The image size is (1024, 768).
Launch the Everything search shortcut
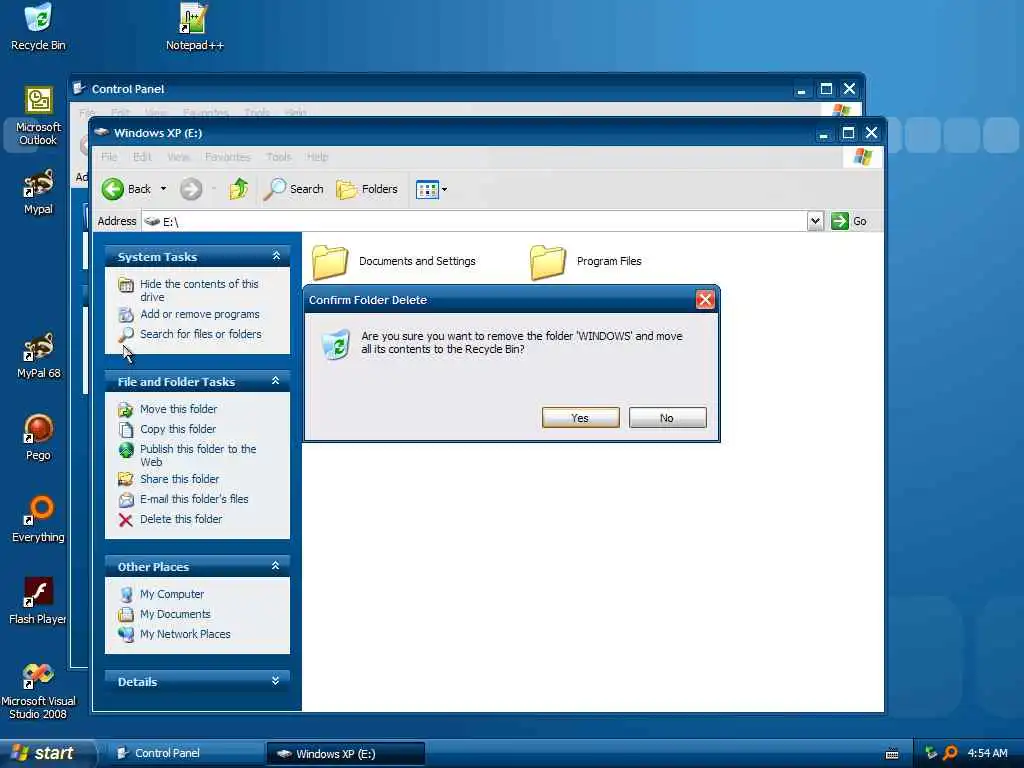click(x=38, y=519)
